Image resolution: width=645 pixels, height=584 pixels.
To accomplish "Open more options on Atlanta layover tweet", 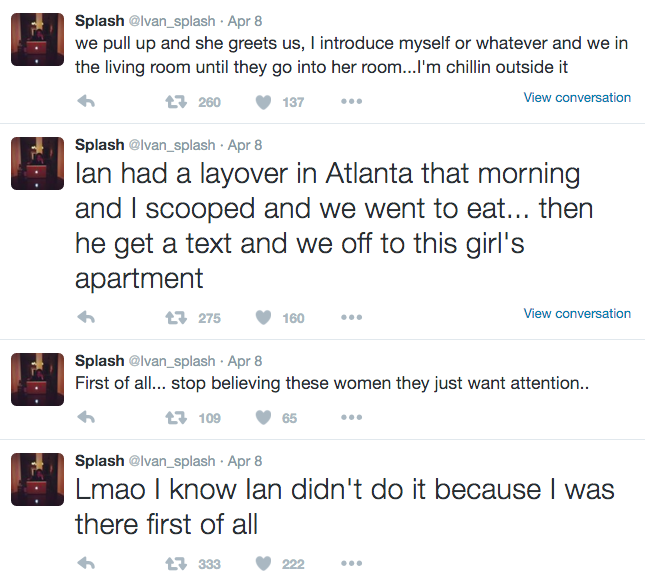I will click(x=351, y=317).
